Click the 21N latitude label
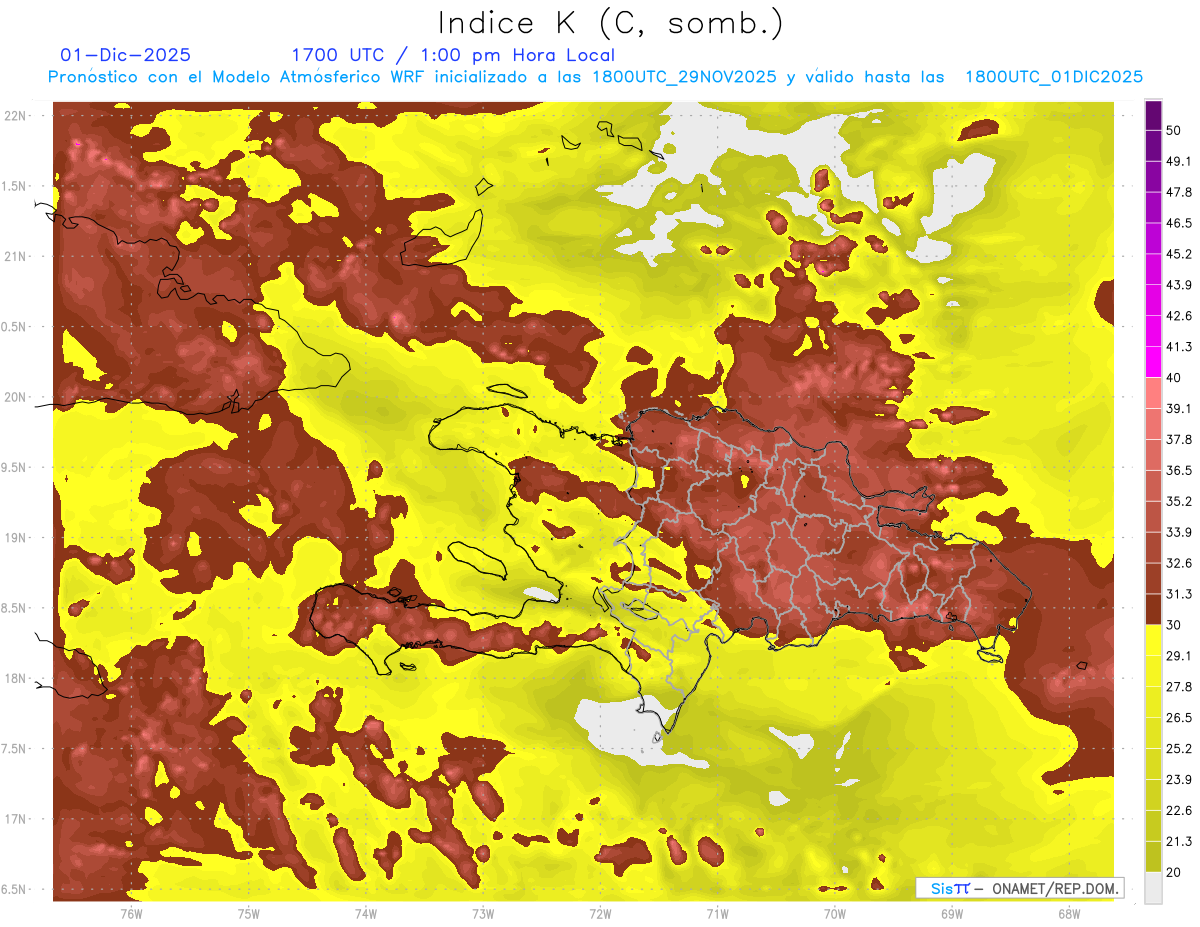This screenshot has height=927, width=1200. click(x=15, y=256)
